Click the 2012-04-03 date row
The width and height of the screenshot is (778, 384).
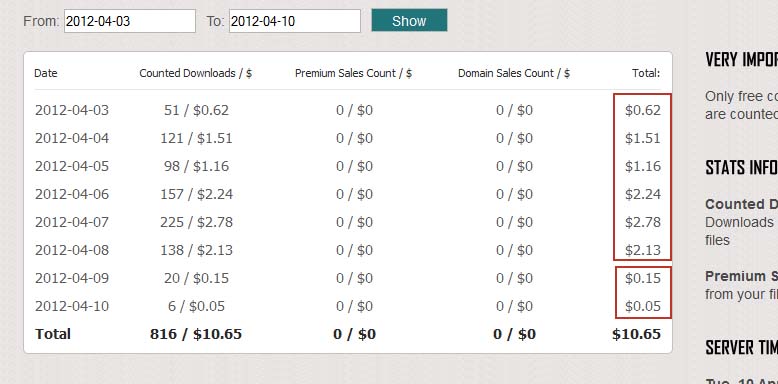[x=347, y=110]
